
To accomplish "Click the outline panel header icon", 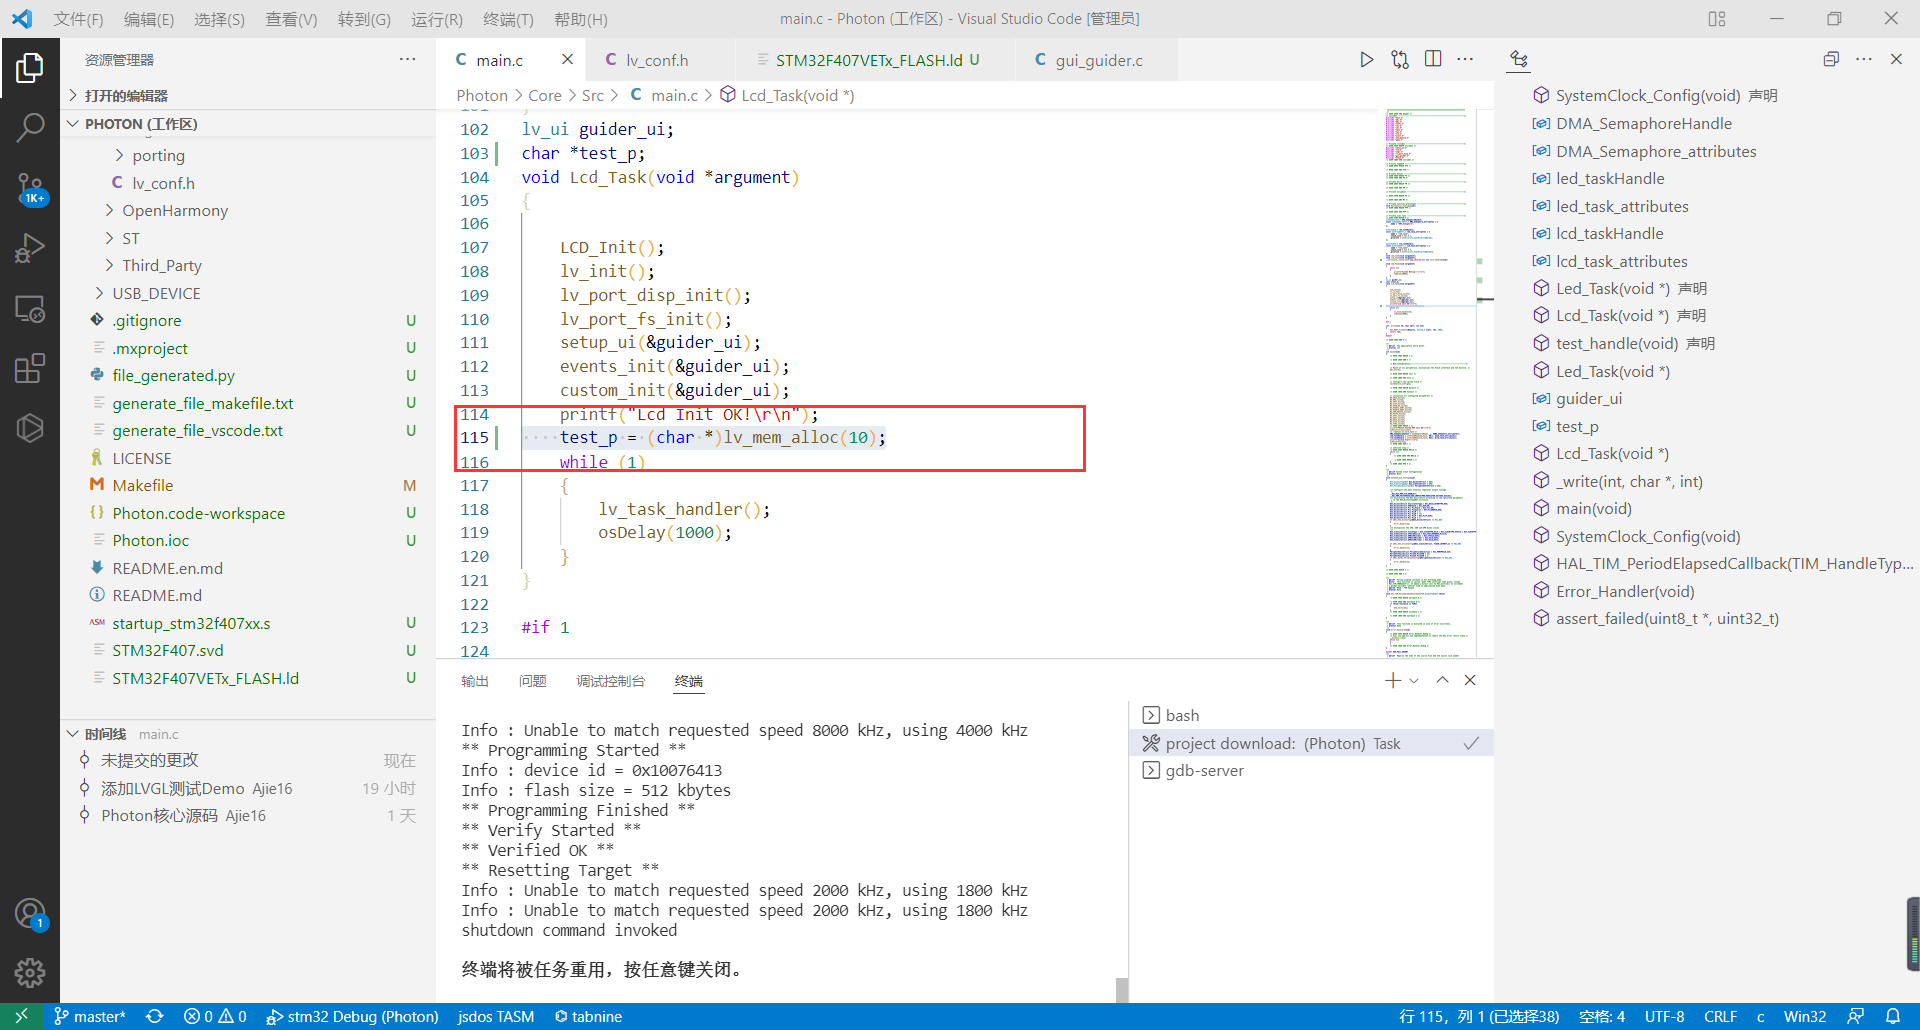I will point(1519,60).
